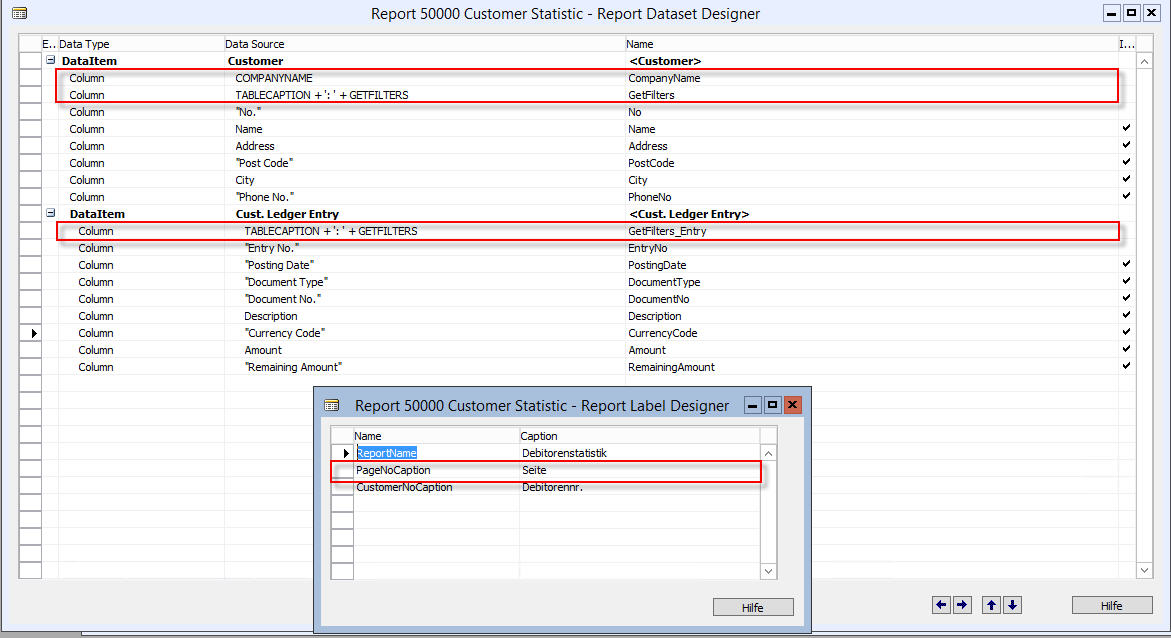This screenshot has width=1171, height=638.
Task: Move row up with up arrow button
Action: [x=991, y=605]
